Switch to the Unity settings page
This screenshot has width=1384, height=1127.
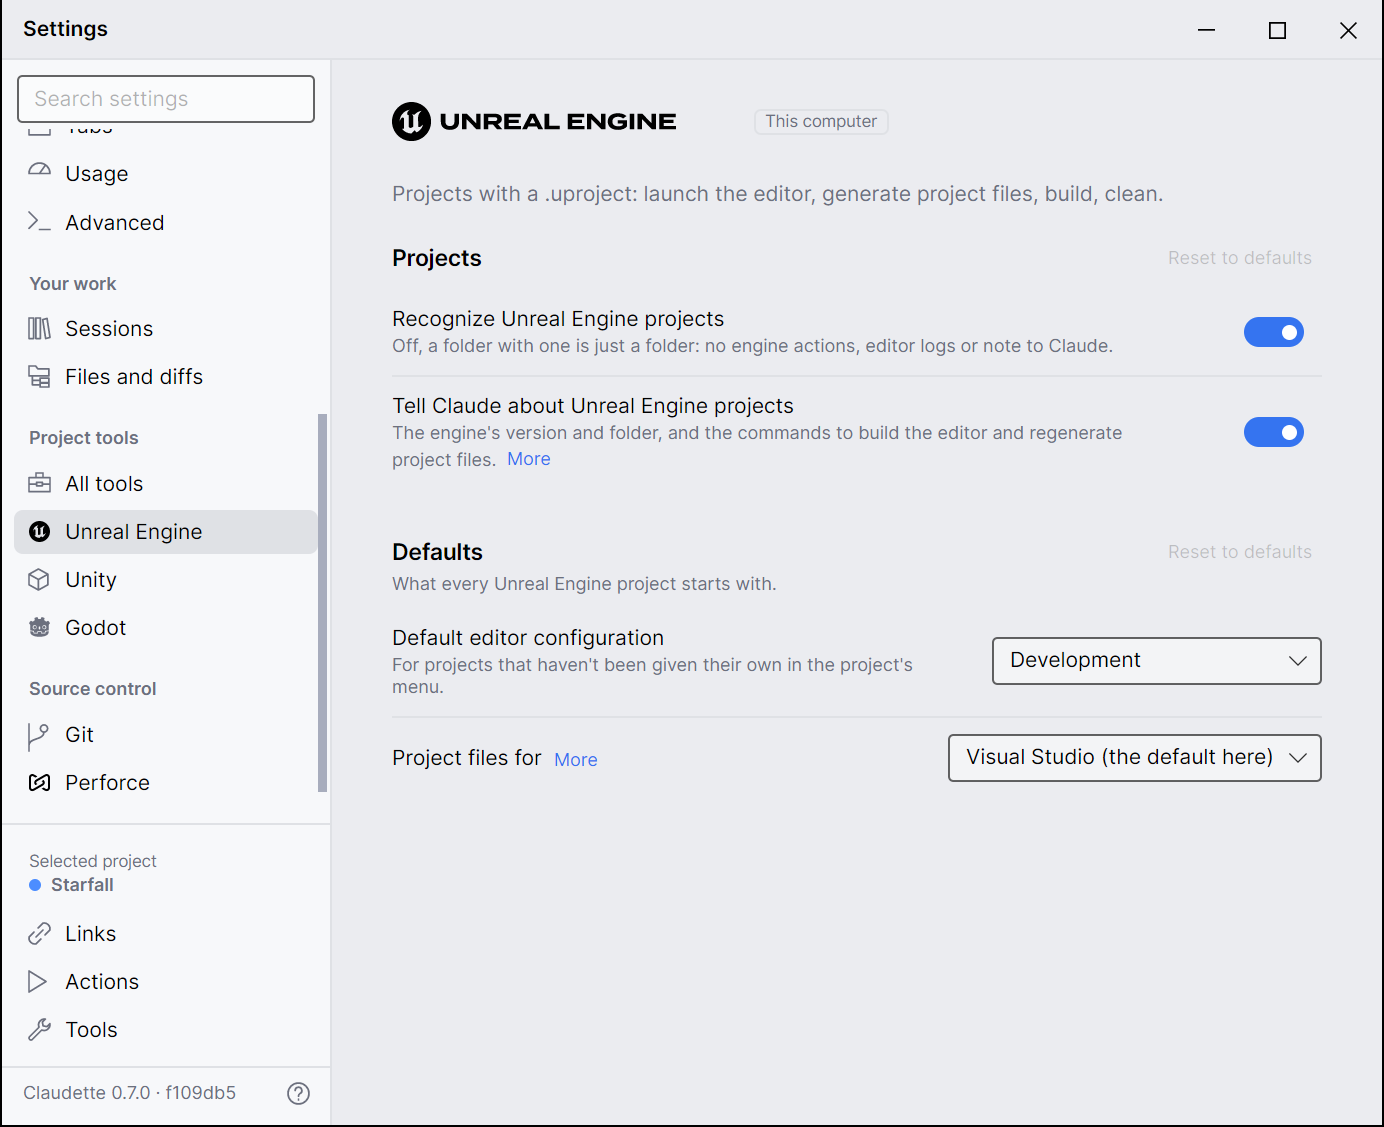(x=166, y=579)
